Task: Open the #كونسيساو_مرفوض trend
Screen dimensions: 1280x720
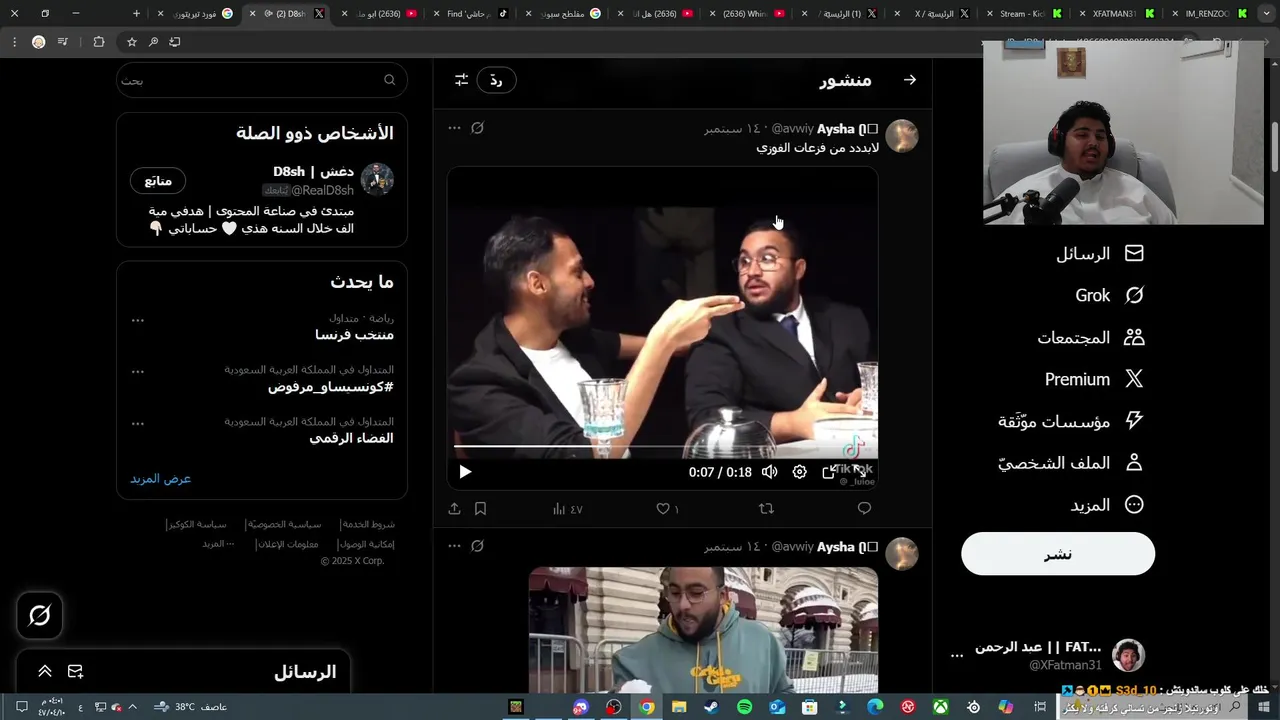Action: pyautogui.click(x=330, y=386)
